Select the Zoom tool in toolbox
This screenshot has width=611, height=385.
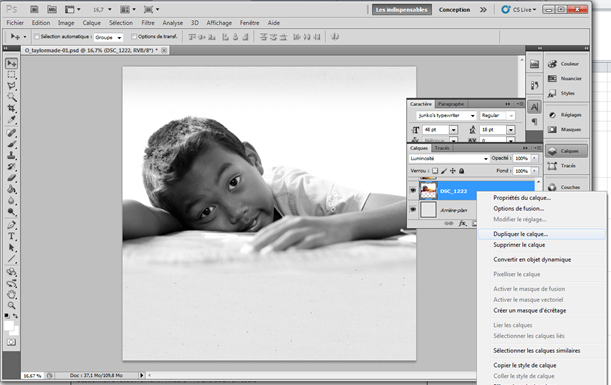(11, 306)
